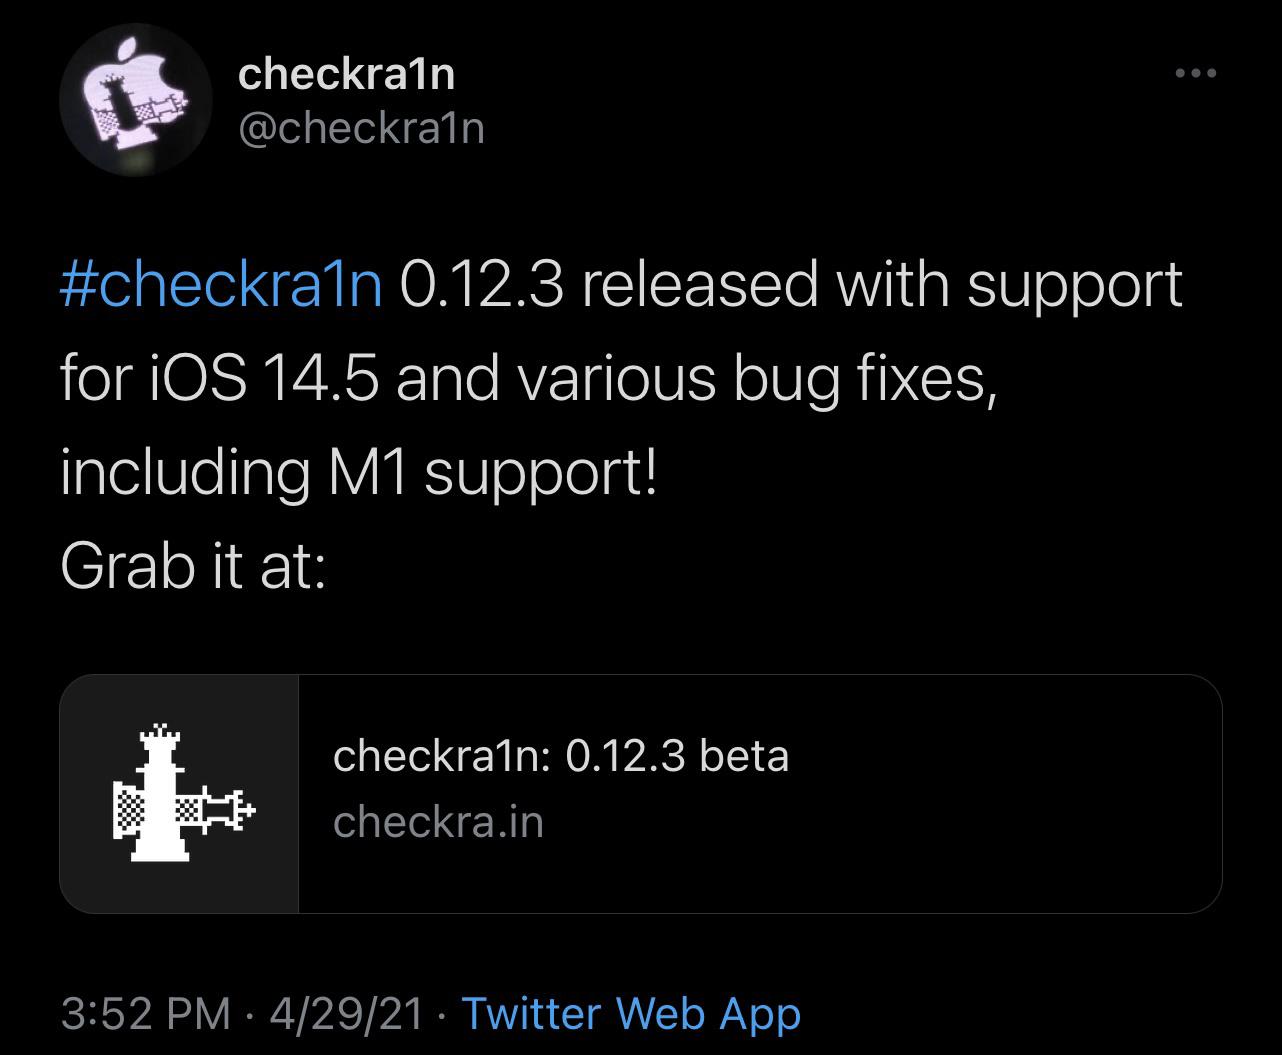The width and height of the screenshot is (1282, 1055).
Task: Click the checkra1n display name
Action: coord(347,73)
